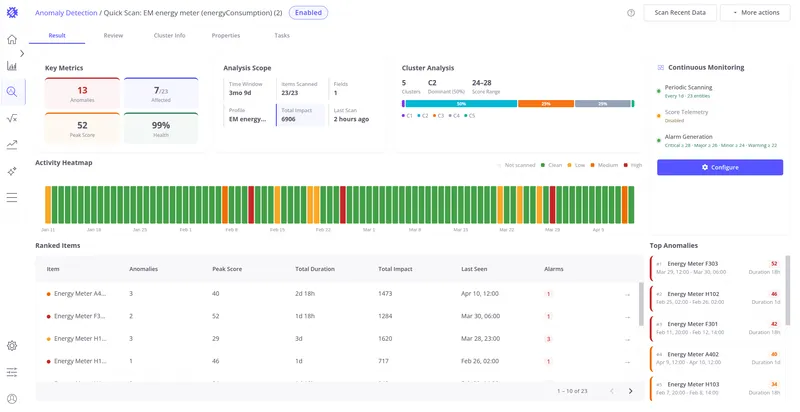Click the High legend item in heatmap
The image size is (800, 412).
[x=633, y=165]
